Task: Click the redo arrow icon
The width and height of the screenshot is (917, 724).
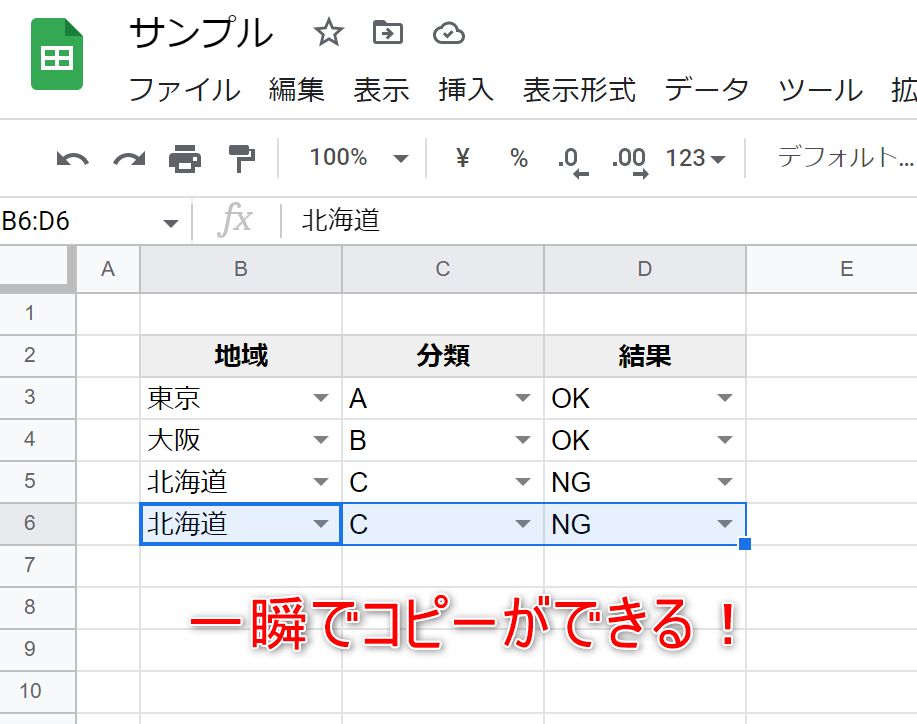Action: 128,158
